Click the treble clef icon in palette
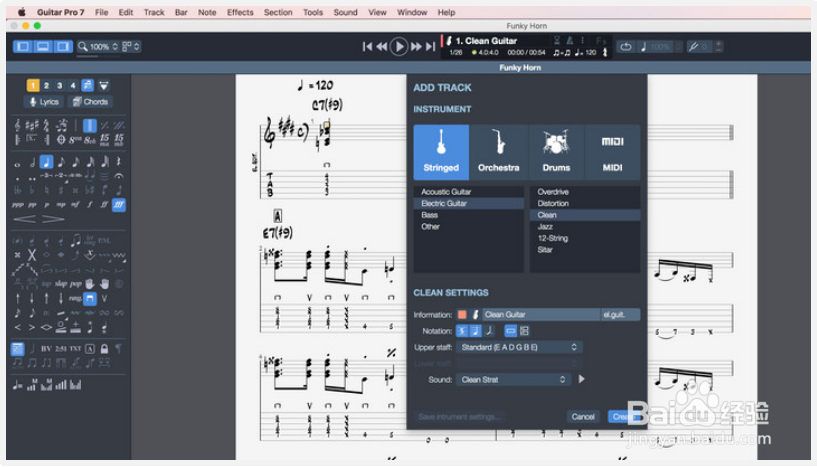Viewport: 817px width, 467px height. click(18, 125)
